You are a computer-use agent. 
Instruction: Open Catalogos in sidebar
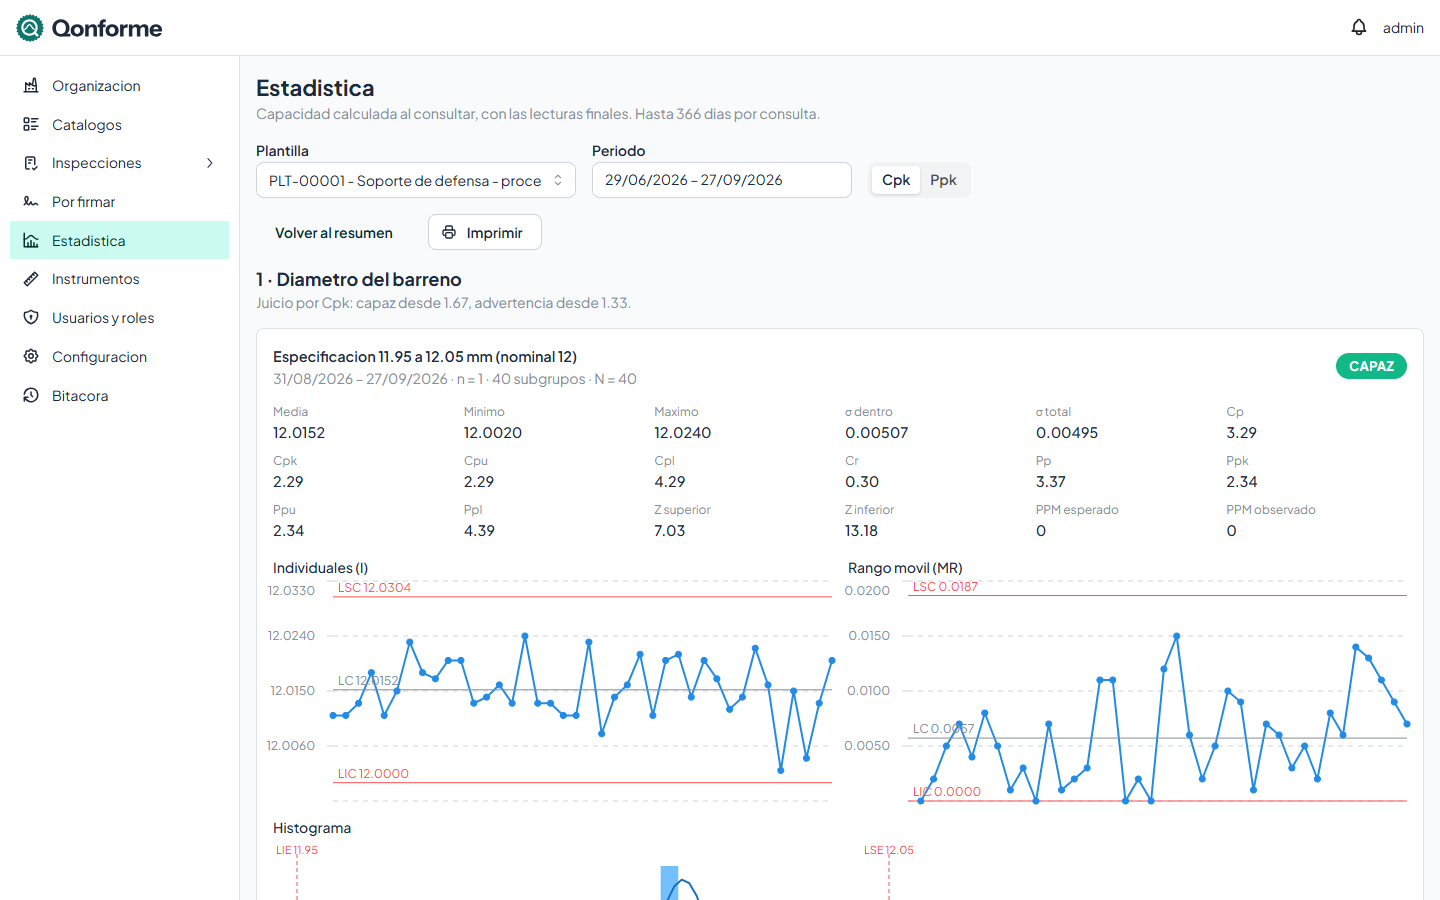tap(119, 124)
